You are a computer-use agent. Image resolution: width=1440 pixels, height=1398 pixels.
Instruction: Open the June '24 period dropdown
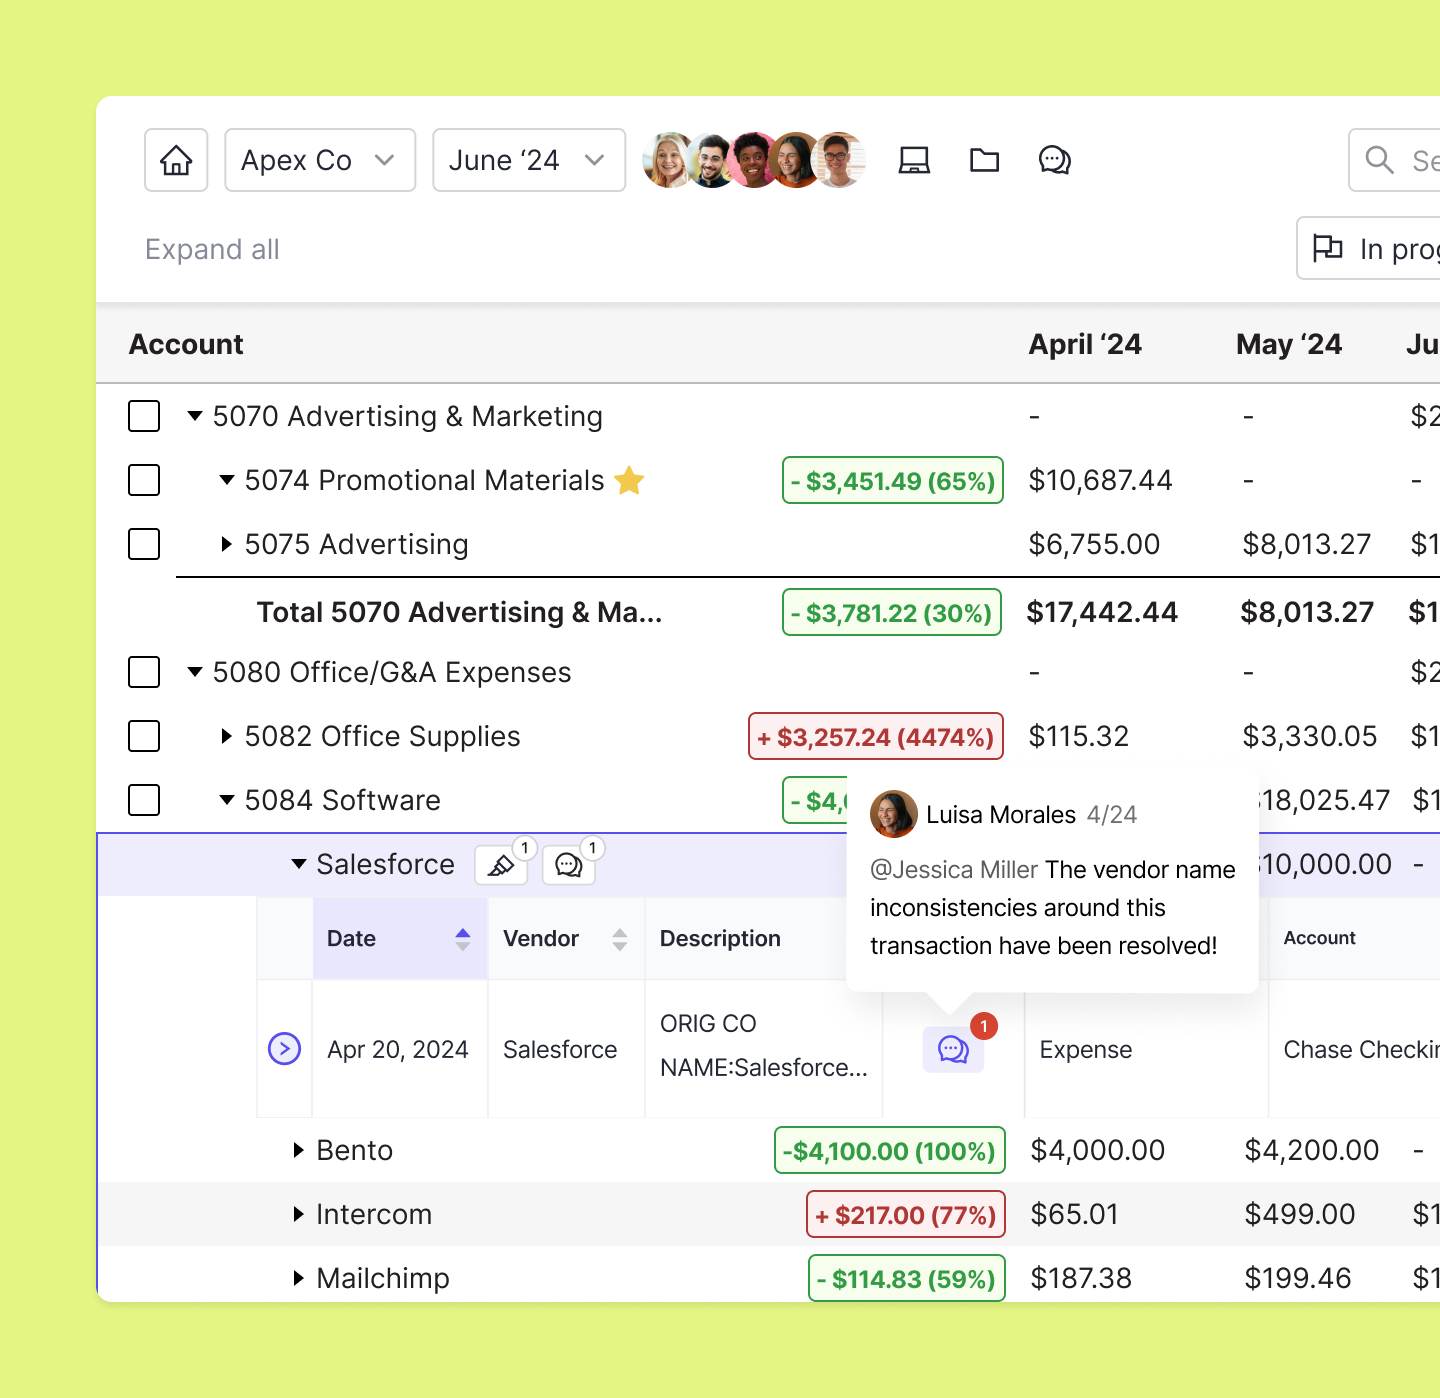528,160
